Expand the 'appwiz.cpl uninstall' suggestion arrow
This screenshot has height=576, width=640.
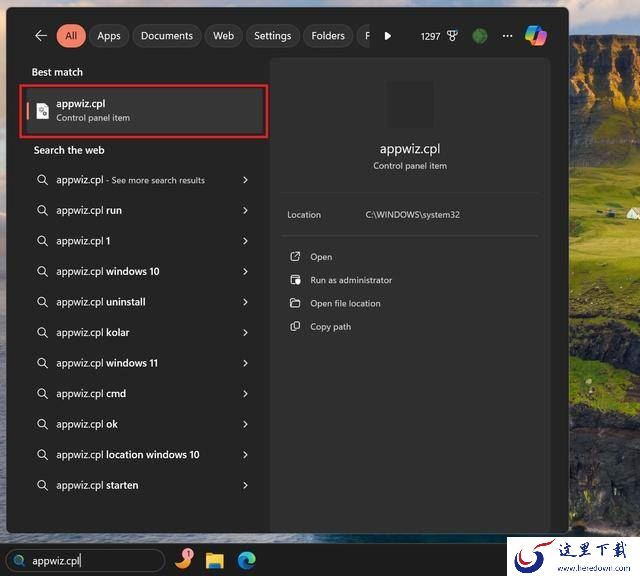[x=245, y=302]
